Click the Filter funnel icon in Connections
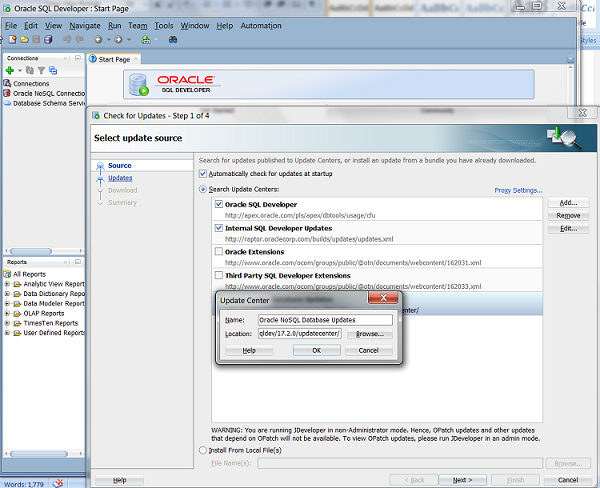Screen dimensions: 600x488 [41, 70]
